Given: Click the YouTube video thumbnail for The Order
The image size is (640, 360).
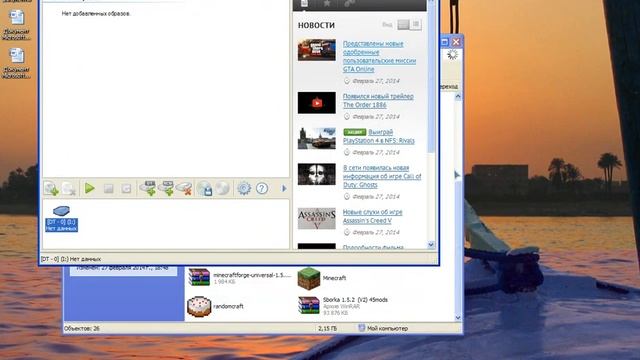Looking at the screenshot, I should 317,102.
